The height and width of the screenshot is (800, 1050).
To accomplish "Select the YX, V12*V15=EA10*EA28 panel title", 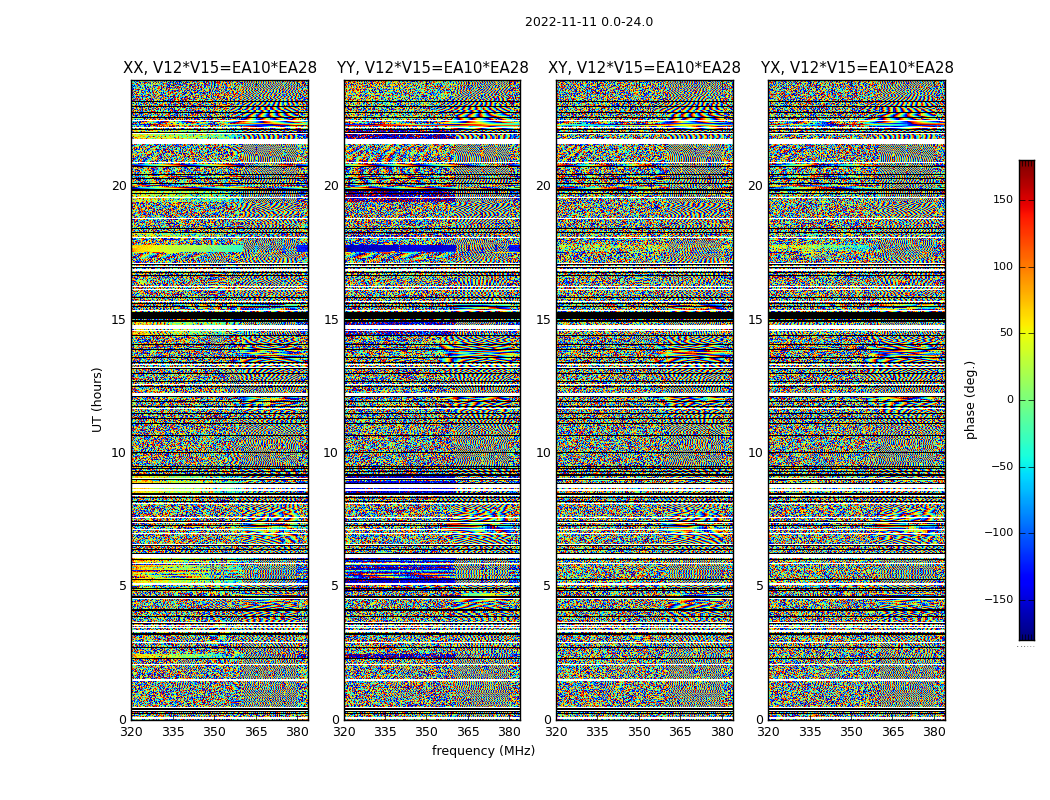I will click(x=857, y=68).
